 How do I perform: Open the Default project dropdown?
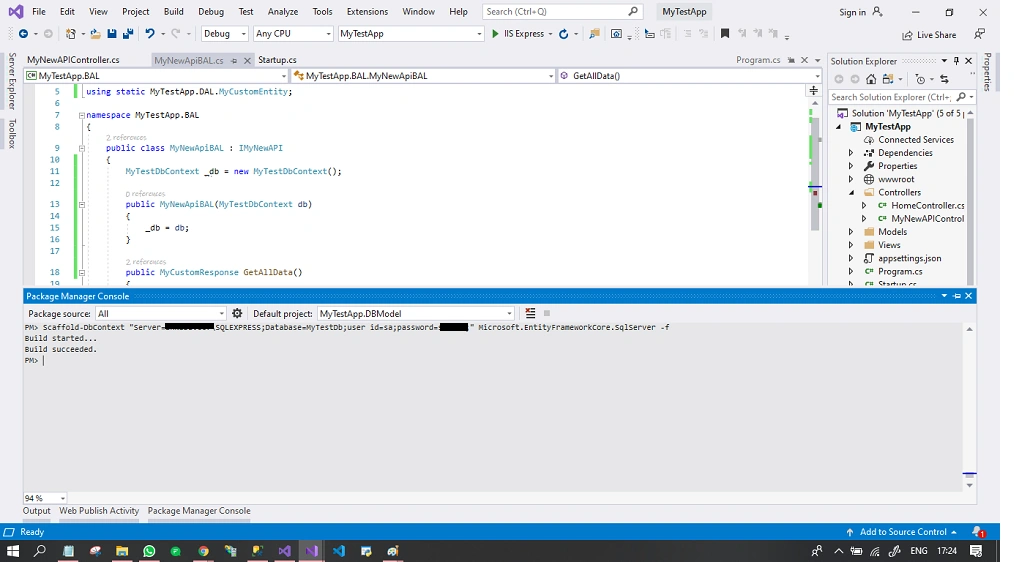click(416, 314)
